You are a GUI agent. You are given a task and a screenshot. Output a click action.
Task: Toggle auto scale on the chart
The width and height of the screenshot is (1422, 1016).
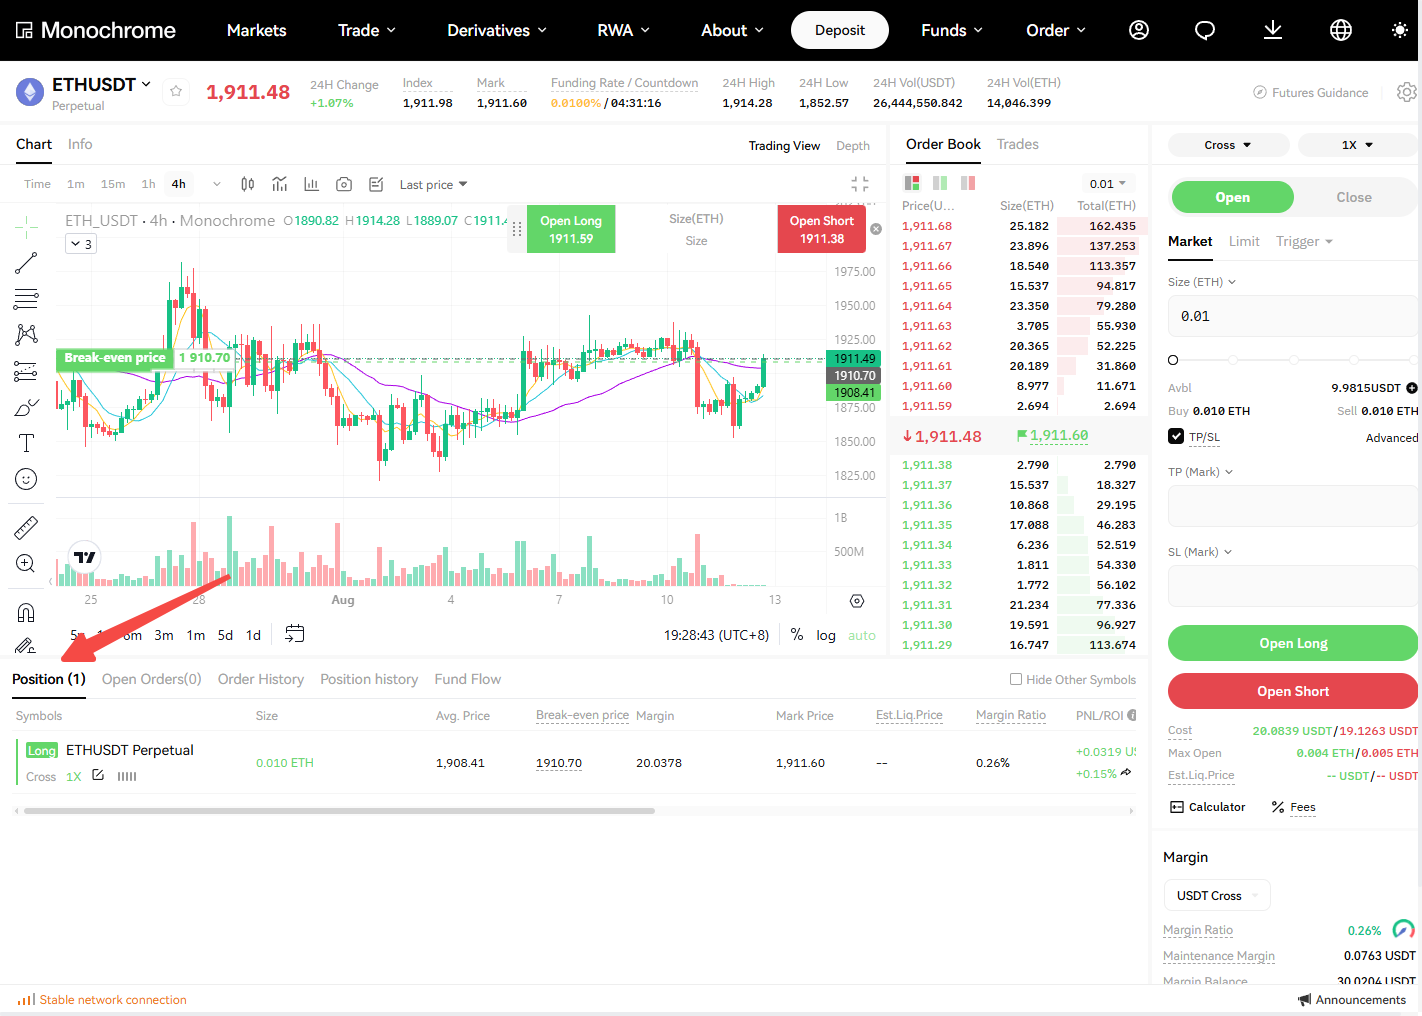click(862, 635)
